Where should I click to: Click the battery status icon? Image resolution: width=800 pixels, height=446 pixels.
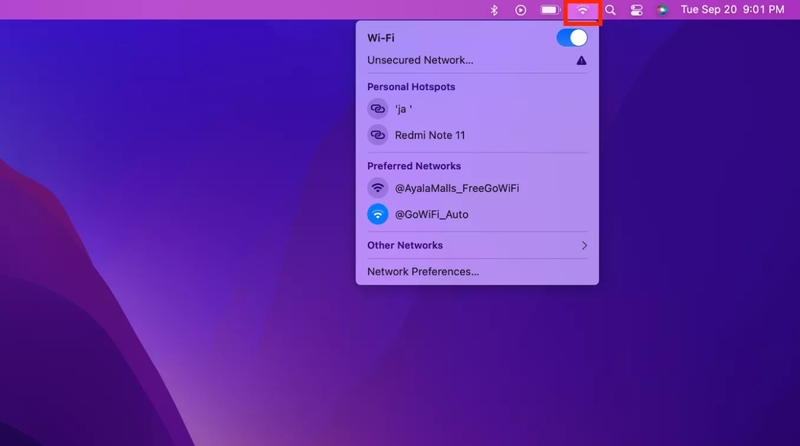(551, 10)
